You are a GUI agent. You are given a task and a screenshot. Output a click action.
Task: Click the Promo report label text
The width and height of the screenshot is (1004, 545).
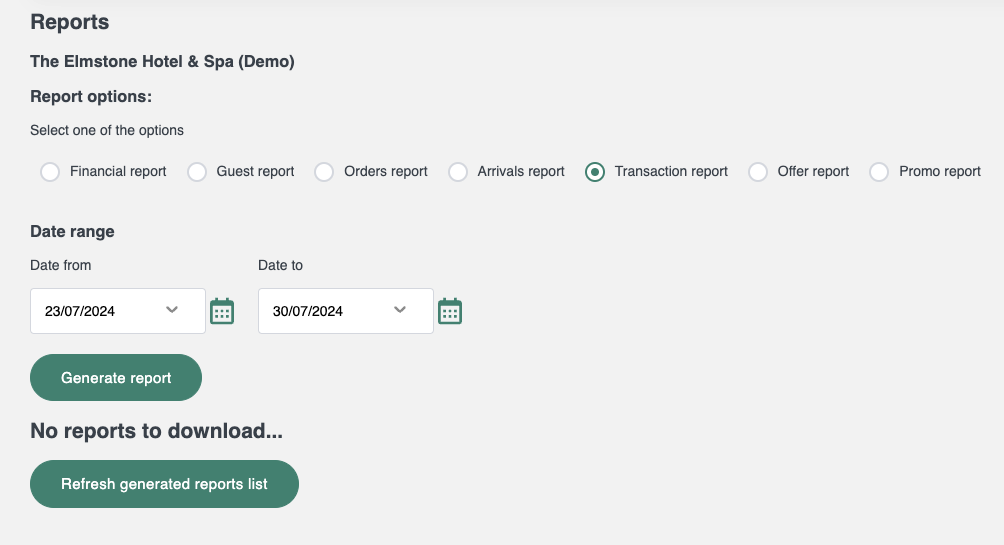[x=939, y=172]
